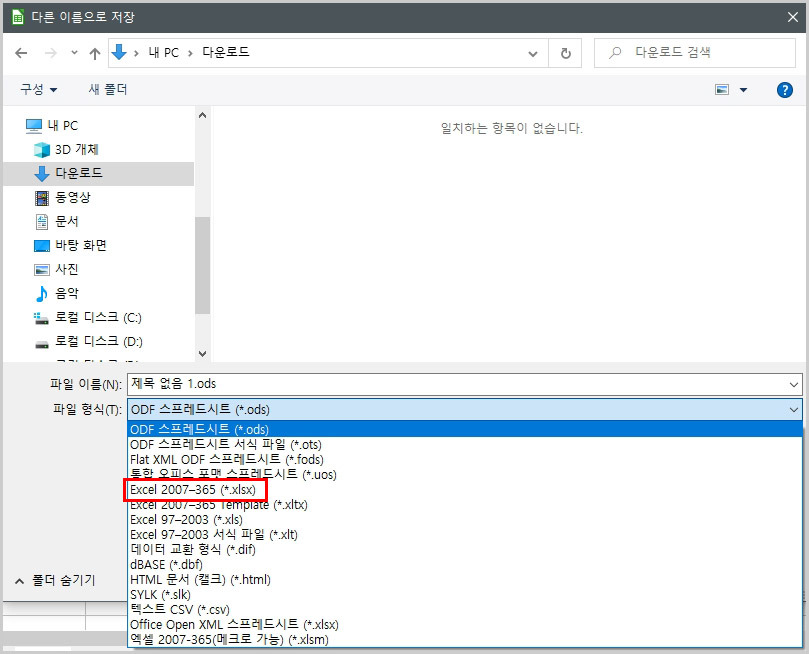The image size is (809, 654).
Task: Open the 음악 folder from the sidebar
Action: point(67,294)
